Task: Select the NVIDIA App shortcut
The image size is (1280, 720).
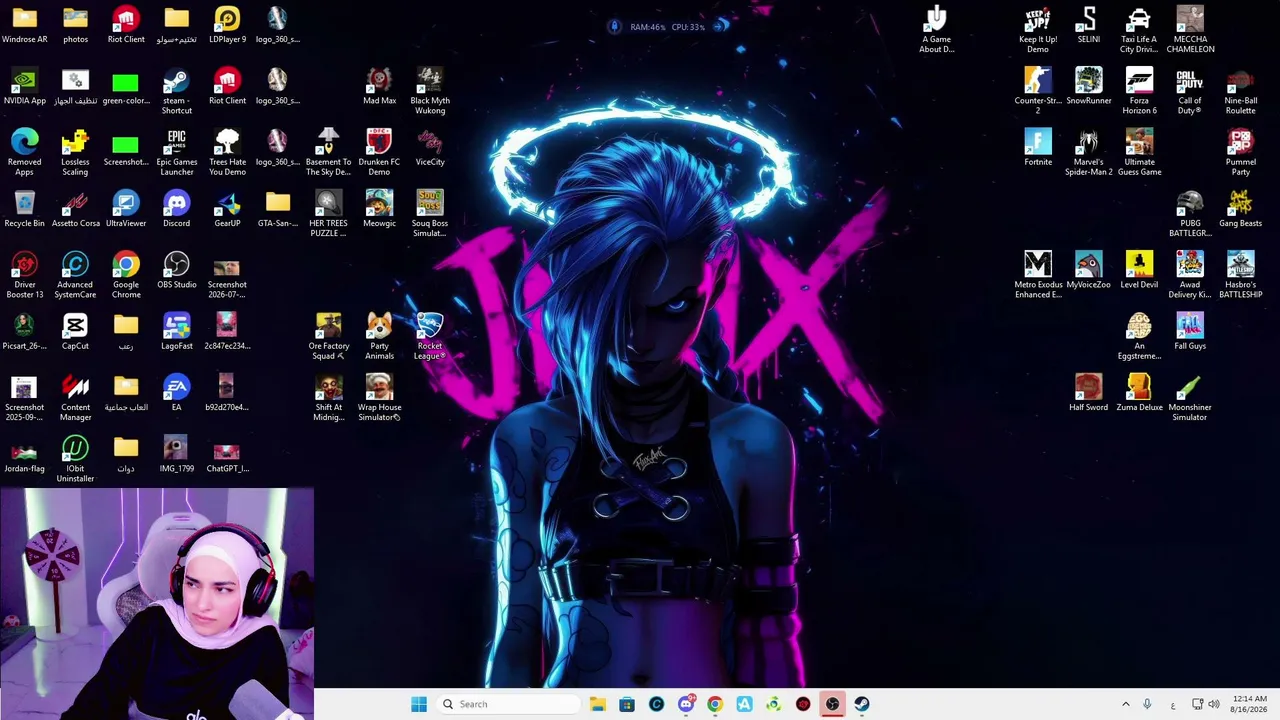Action: click(25, 87)
